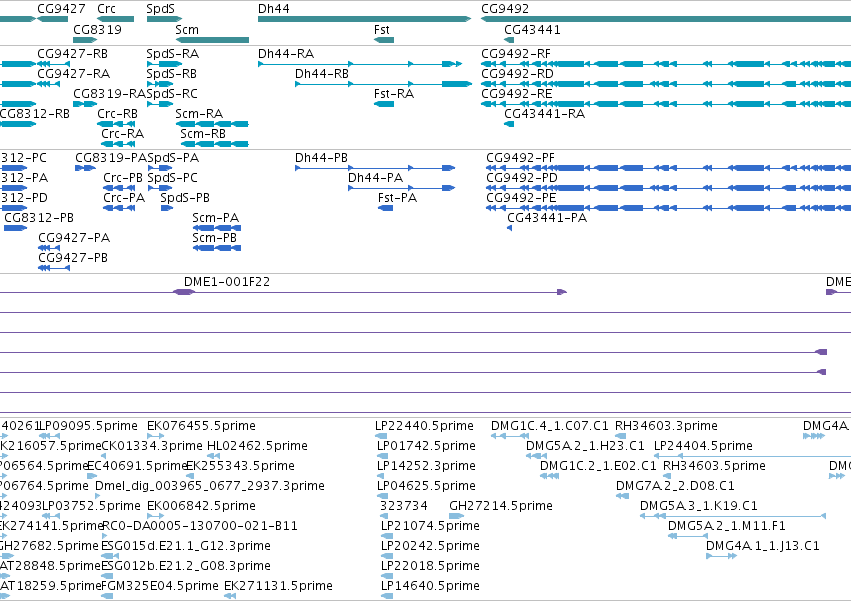This screenshot has height=601, width=851.
Task: Select the CG8319 gene label
Action: (x=97, y=30)
